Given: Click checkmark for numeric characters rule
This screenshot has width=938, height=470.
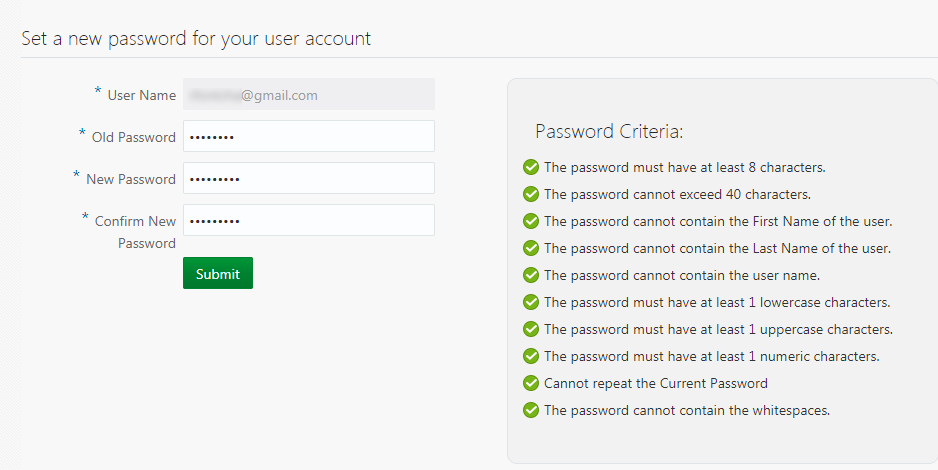Looking at the screenshot, I should coord(531,356).
